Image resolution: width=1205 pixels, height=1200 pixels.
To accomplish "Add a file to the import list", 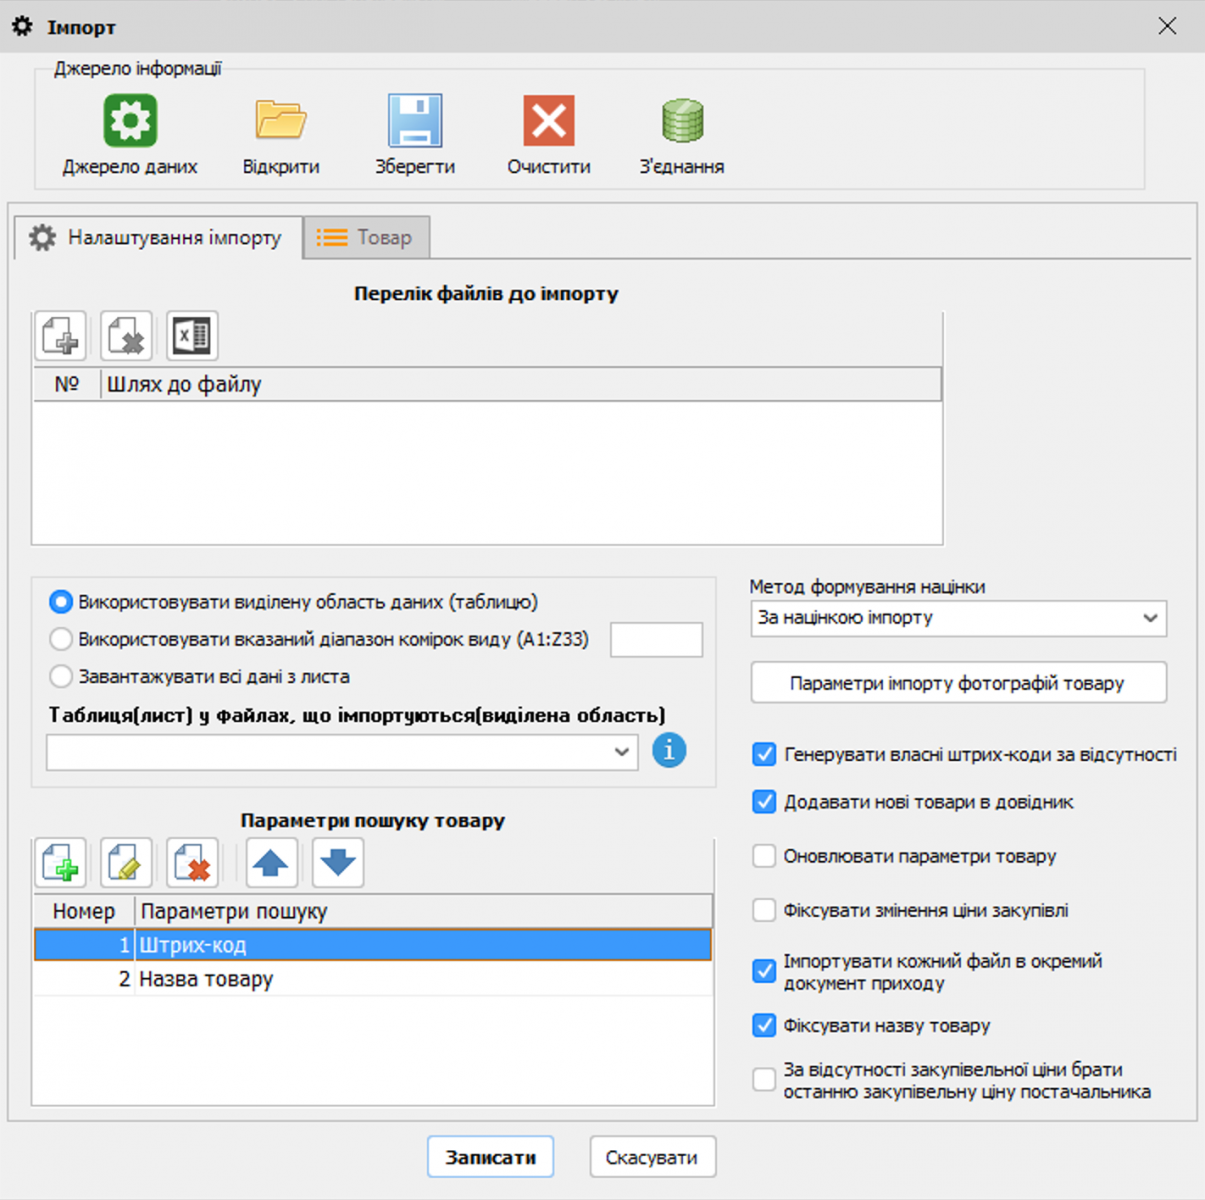I will click(x=60, y=336).
